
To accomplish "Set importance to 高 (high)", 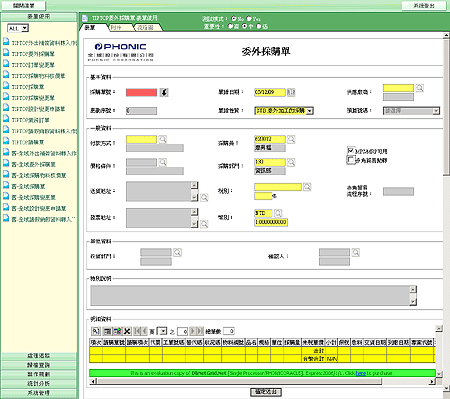I will pos(230,26).
